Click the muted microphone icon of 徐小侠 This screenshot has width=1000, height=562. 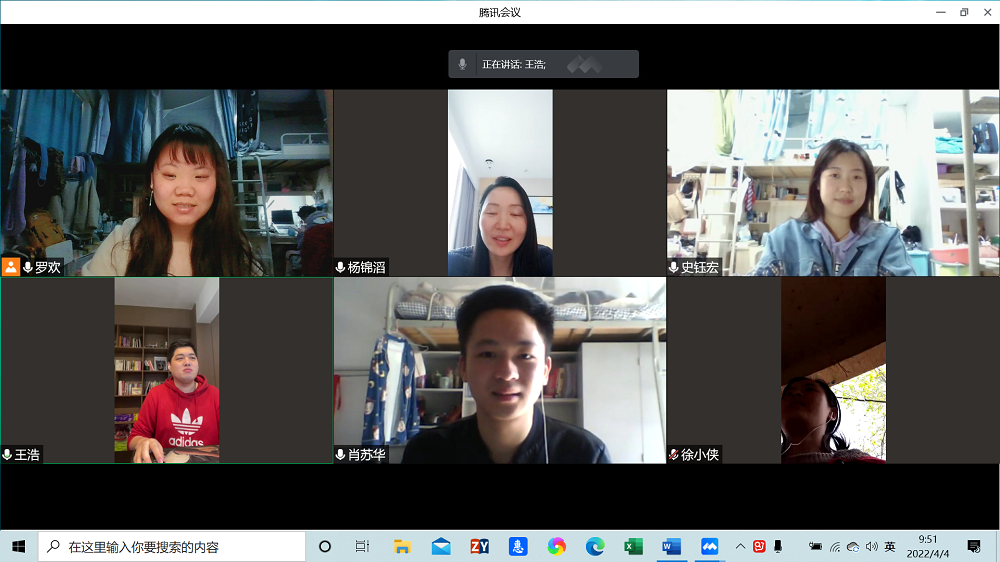pyautogui.click(x=674, y=454)
